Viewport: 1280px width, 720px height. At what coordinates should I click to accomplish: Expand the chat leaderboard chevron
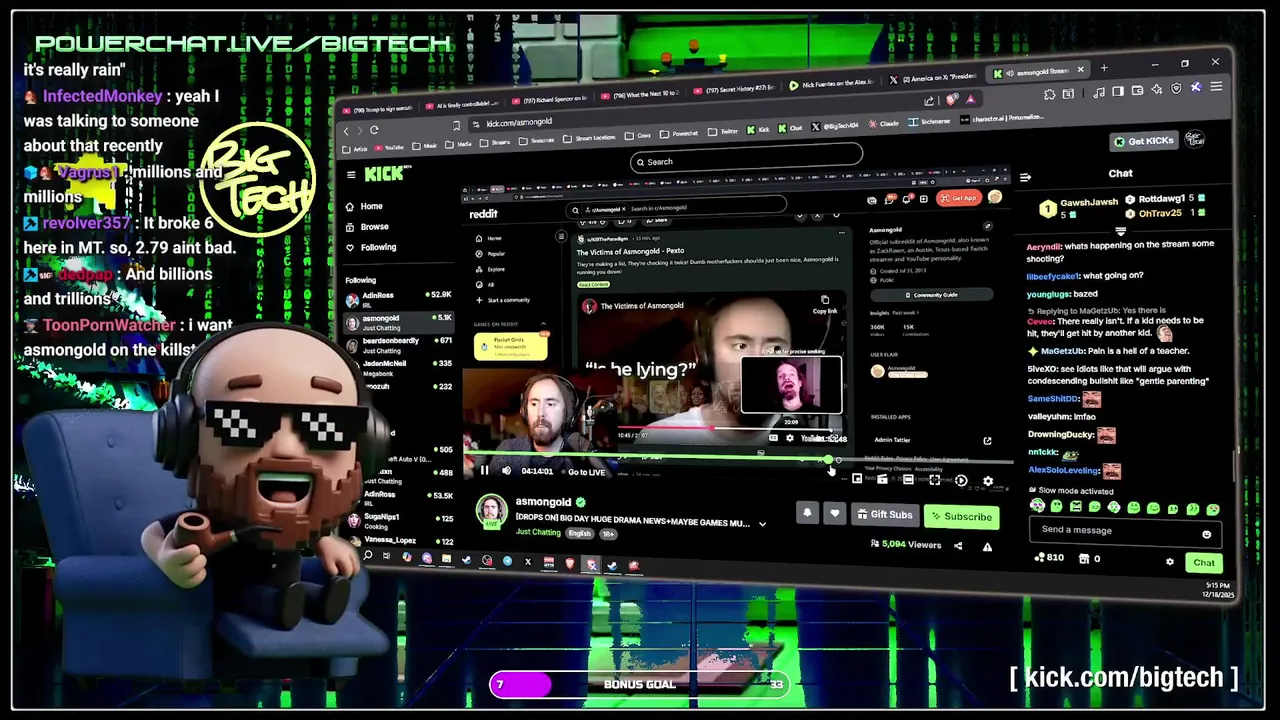click(1120, 230)
